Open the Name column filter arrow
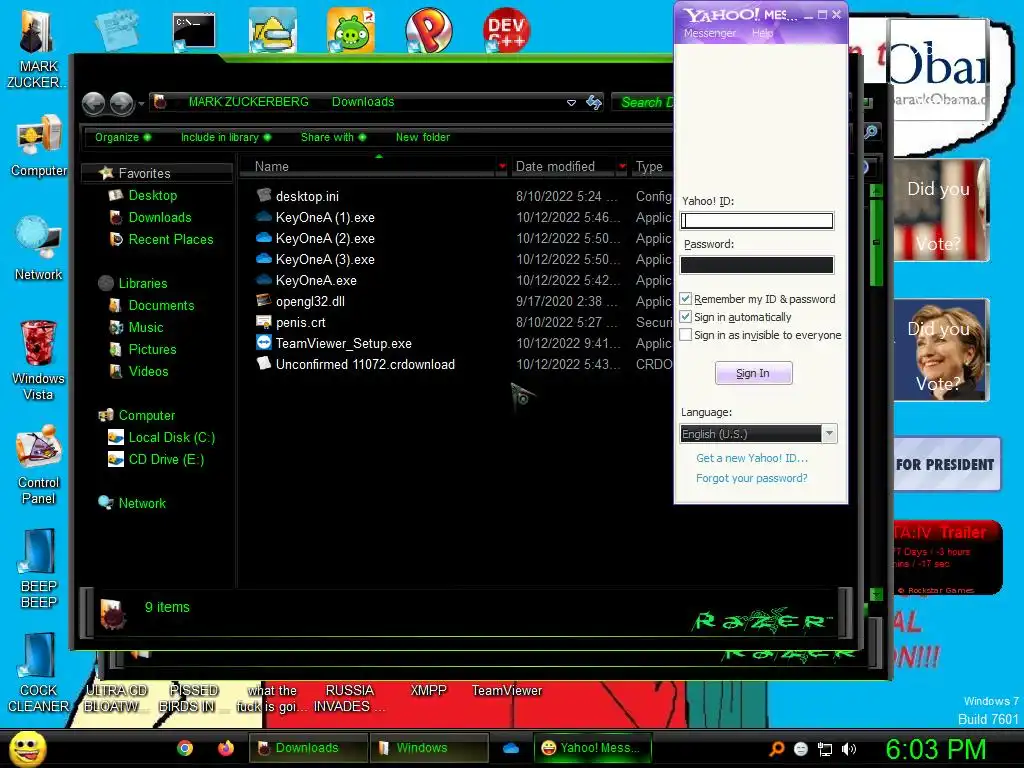The width and height of the screenshot is (1024, 768). tap(502, 167)
